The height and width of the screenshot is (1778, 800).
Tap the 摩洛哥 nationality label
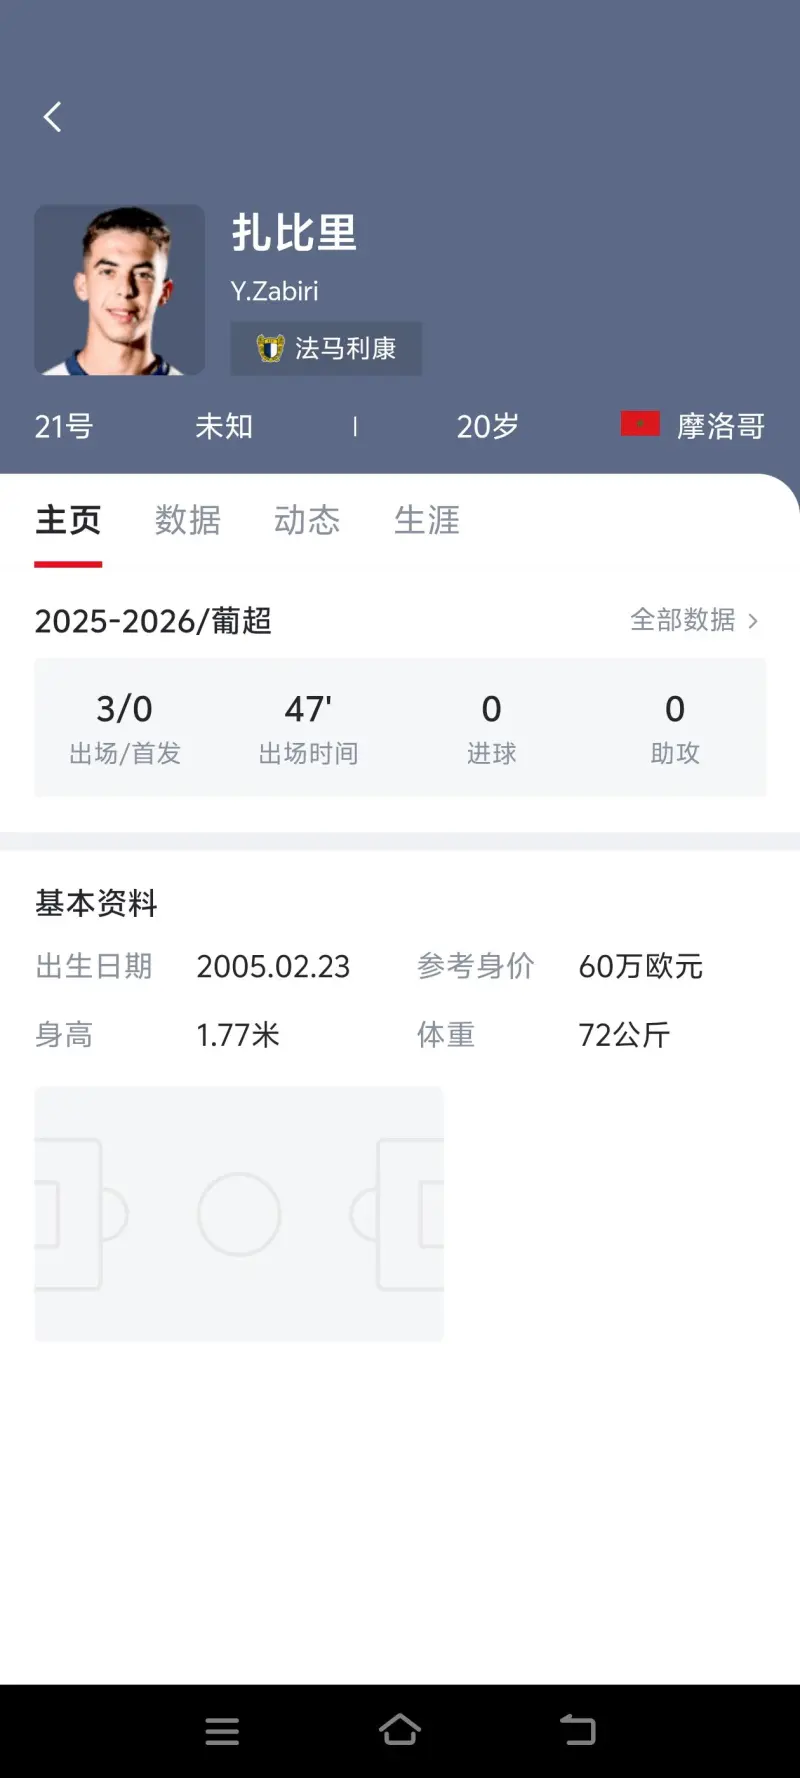pos(720,426)
